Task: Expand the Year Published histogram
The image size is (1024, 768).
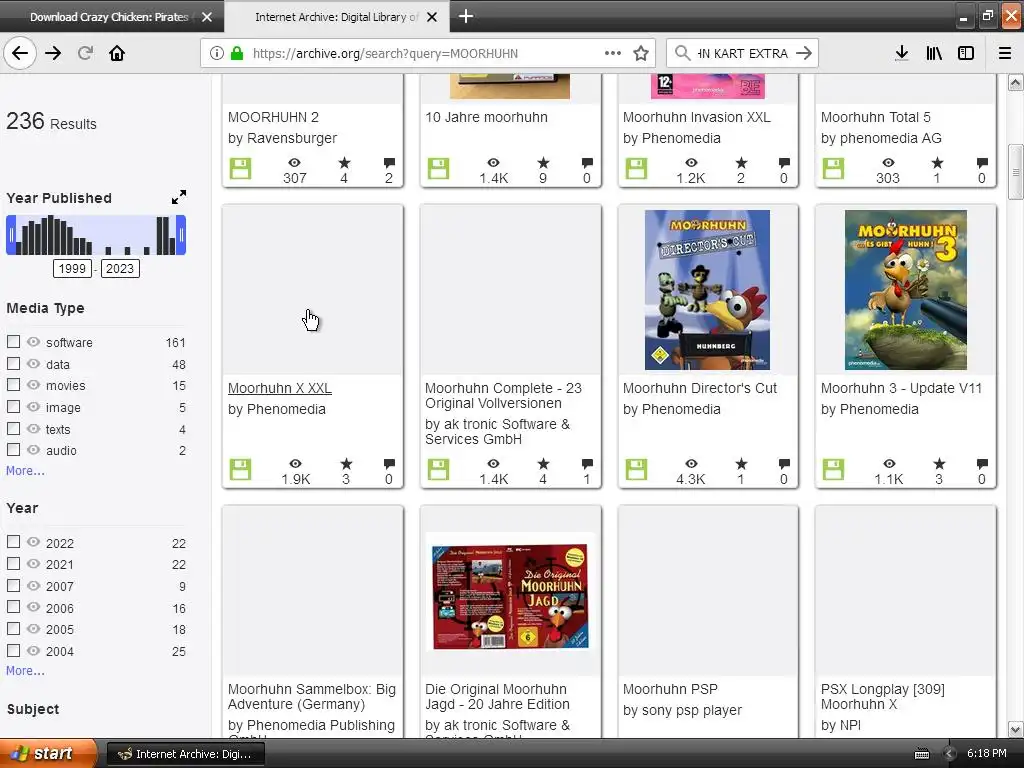Action: (178, 197)
